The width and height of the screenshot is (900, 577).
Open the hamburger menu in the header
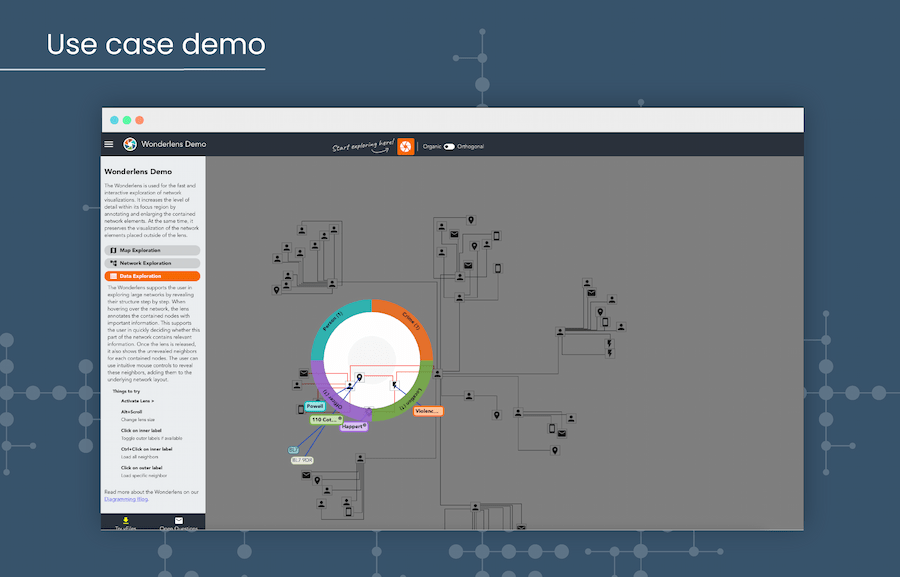click(x=109, y=145)
